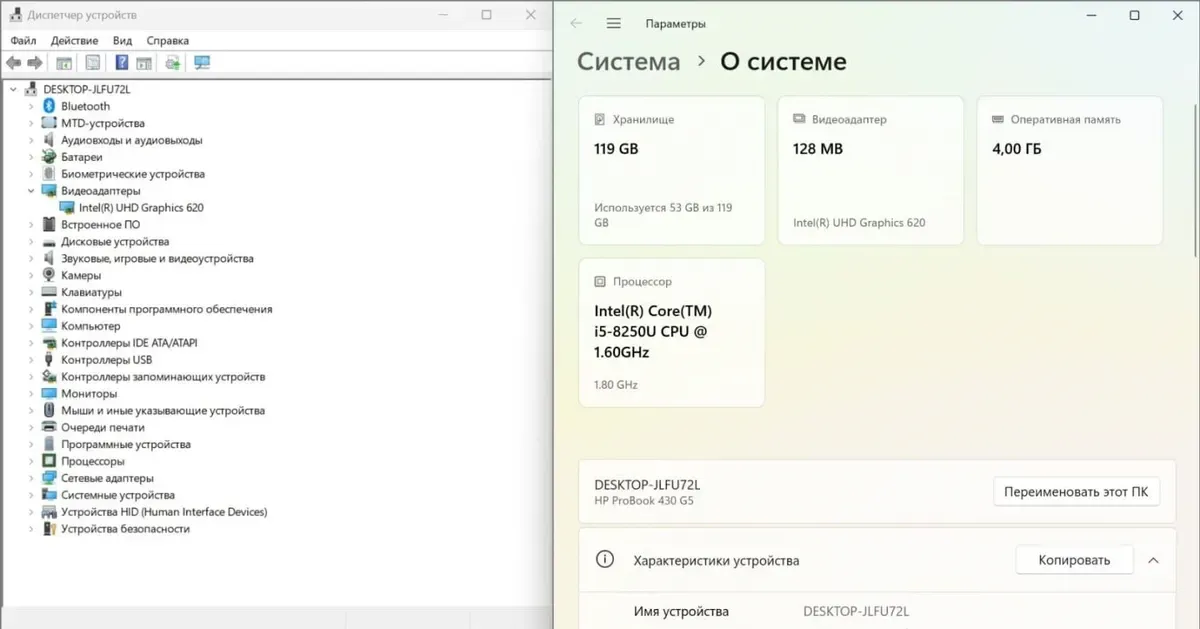
Task: Click the update driver toolbar icon
Action: tap(173, 63)
